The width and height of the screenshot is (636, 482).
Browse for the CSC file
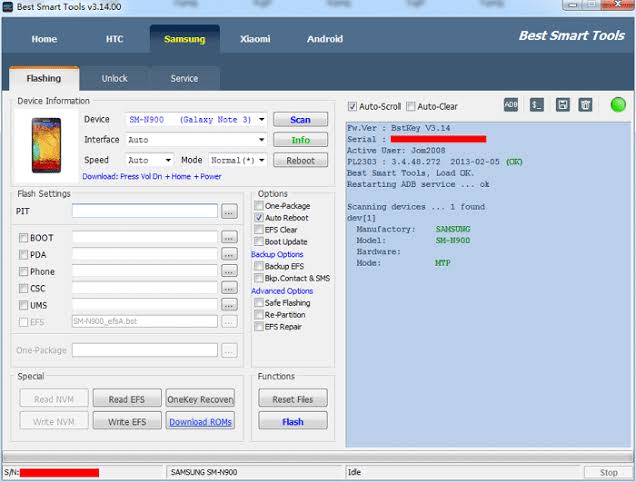pyautogui.click(x=229, y=288)
